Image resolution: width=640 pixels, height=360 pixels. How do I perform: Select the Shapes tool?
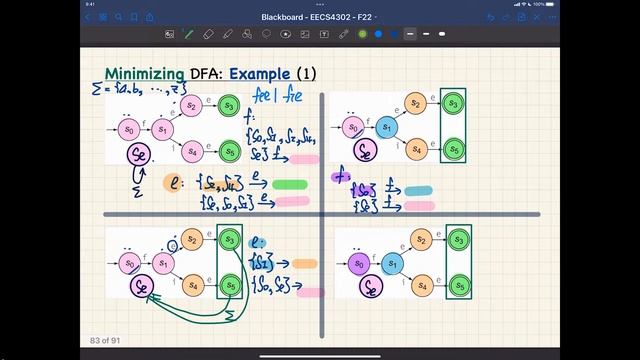(x=247, y=34)
